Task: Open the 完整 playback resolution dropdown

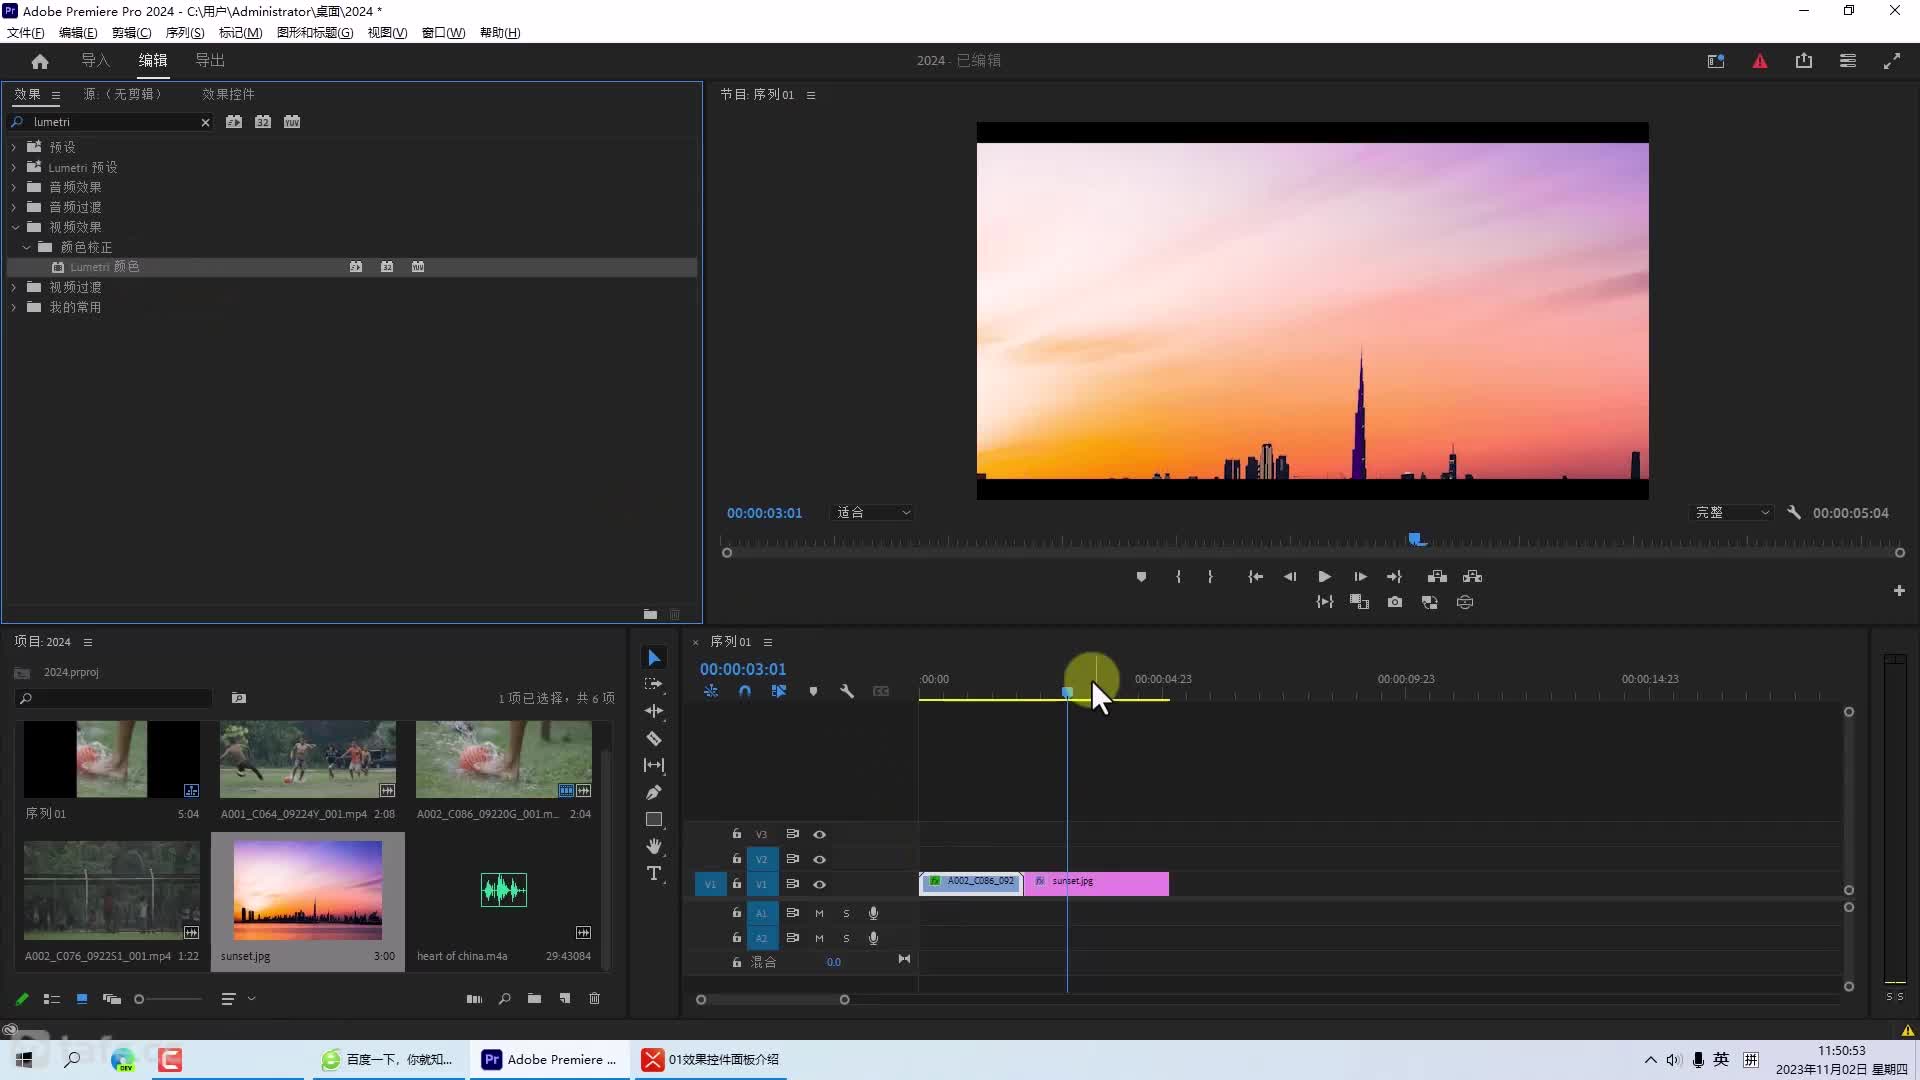Action: coord(1732,512)
